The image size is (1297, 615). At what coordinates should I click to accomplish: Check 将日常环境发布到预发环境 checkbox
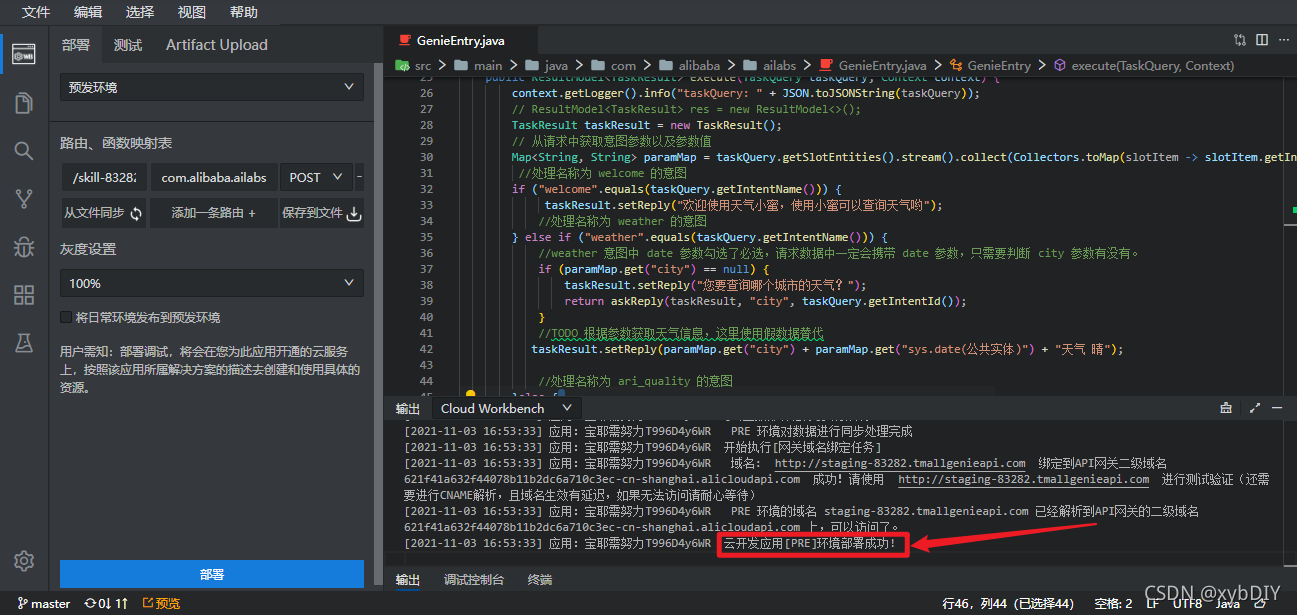point(66,317)
